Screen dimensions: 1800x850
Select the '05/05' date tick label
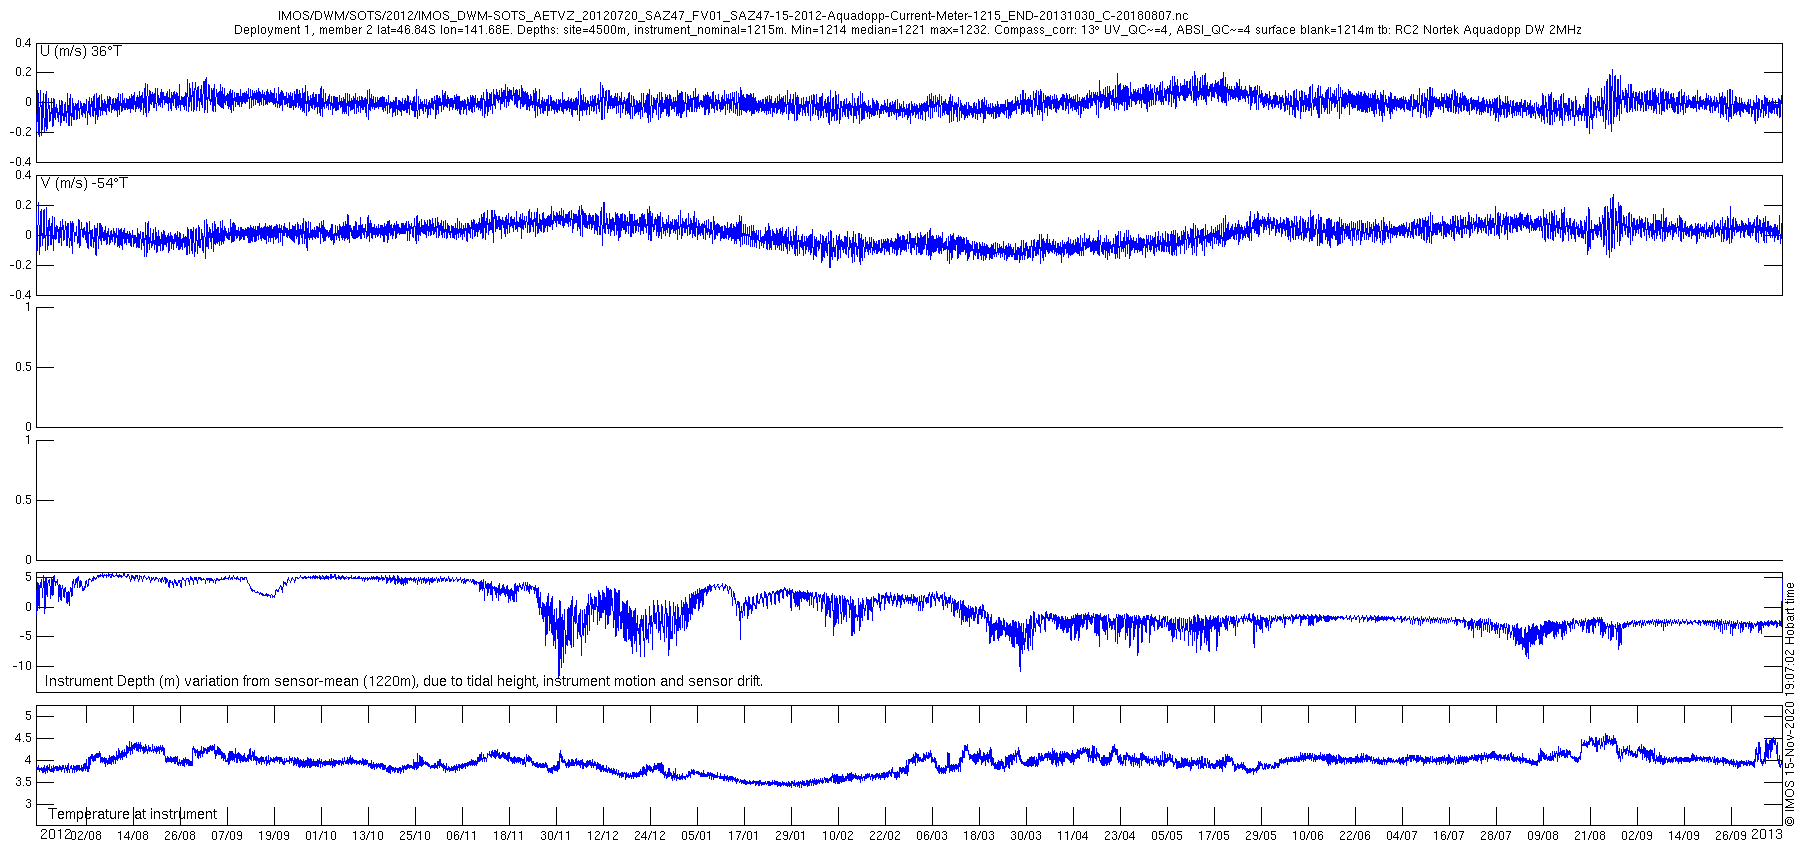pos(1167,836)
